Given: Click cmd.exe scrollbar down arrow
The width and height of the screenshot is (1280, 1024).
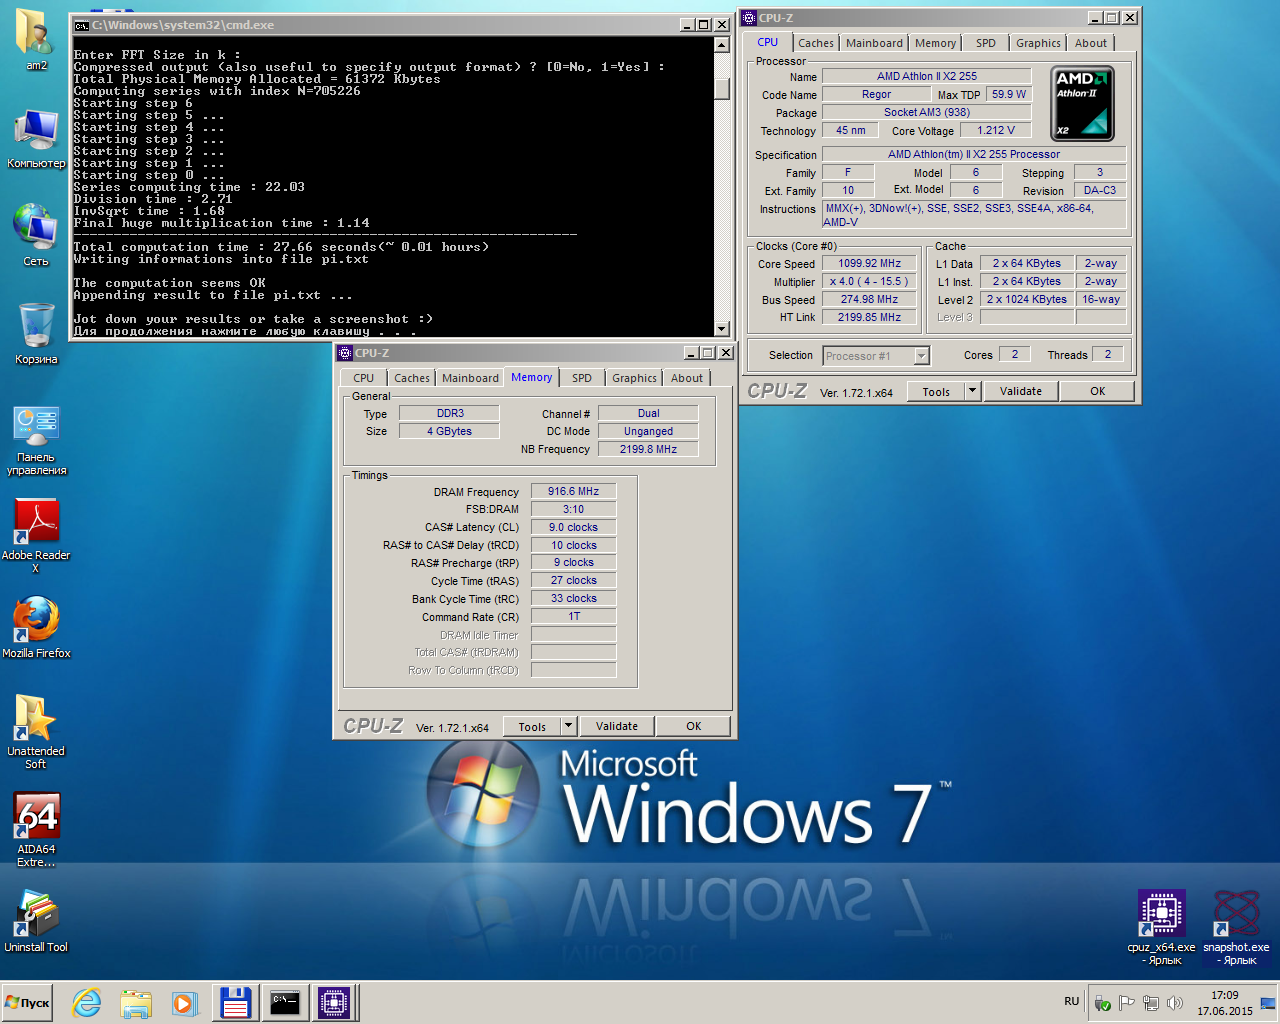Looking at the screenshot, I should pyautogui.click(x=722, y=329).
